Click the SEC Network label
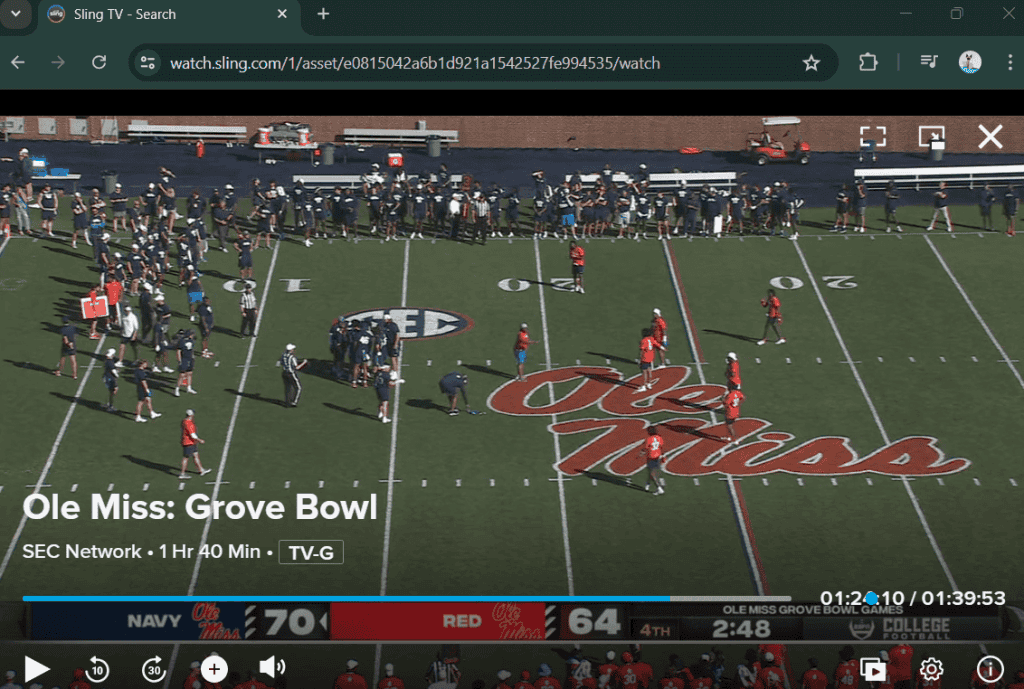Viewport: 1024px width, 689px height. 82,552
